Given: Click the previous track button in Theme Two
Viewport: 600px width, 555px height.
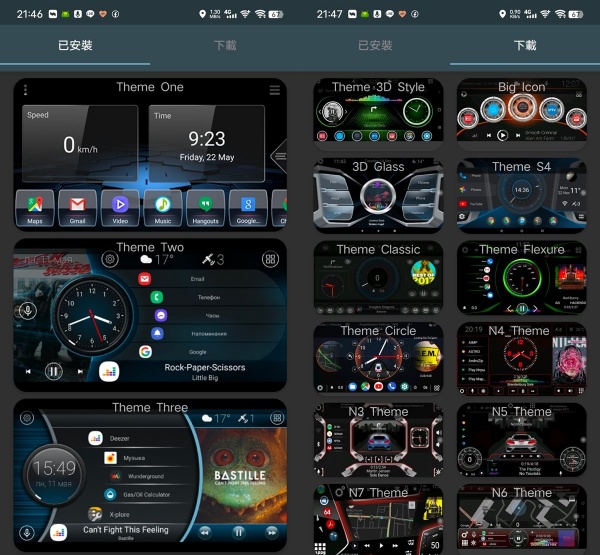Looking at the screenshot, I should click(x=28, y=371).
